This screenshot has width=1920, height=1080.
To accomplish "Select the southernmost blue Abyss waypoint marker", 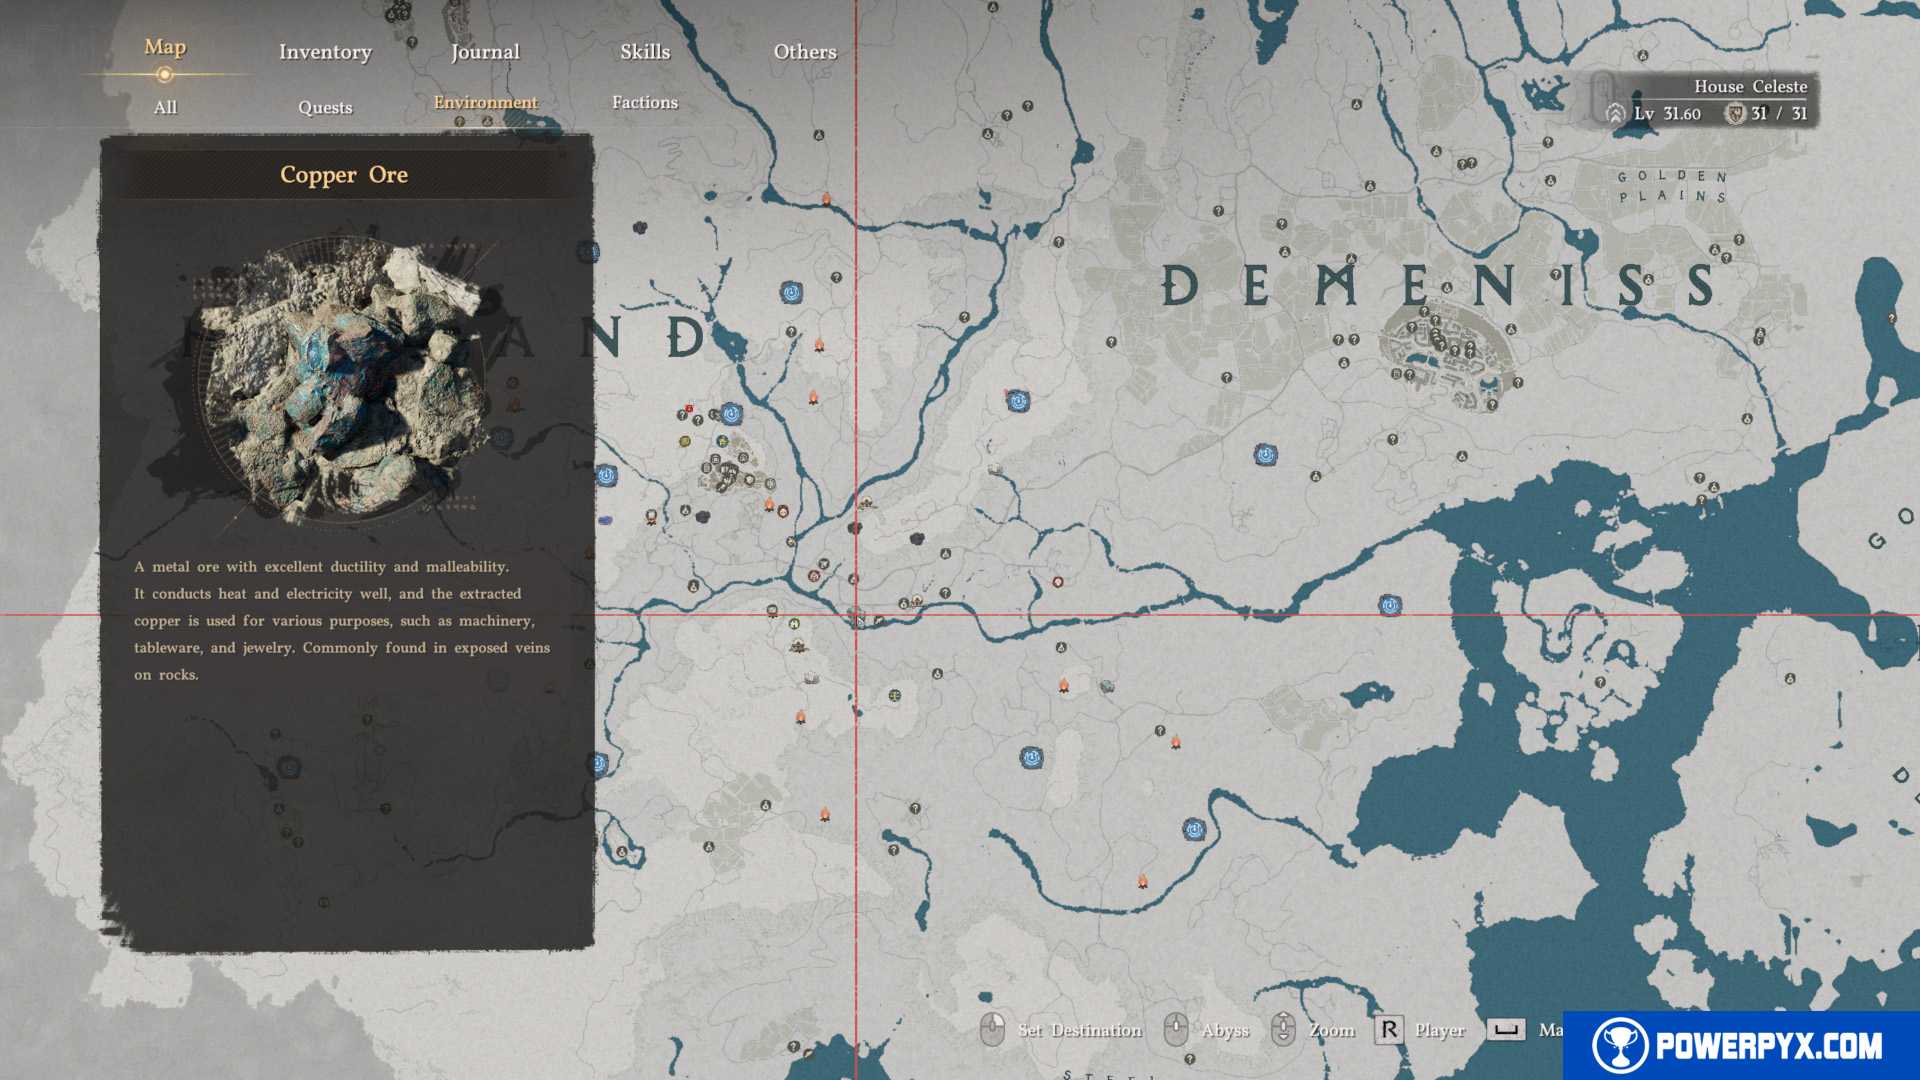I will (1194, 829).
